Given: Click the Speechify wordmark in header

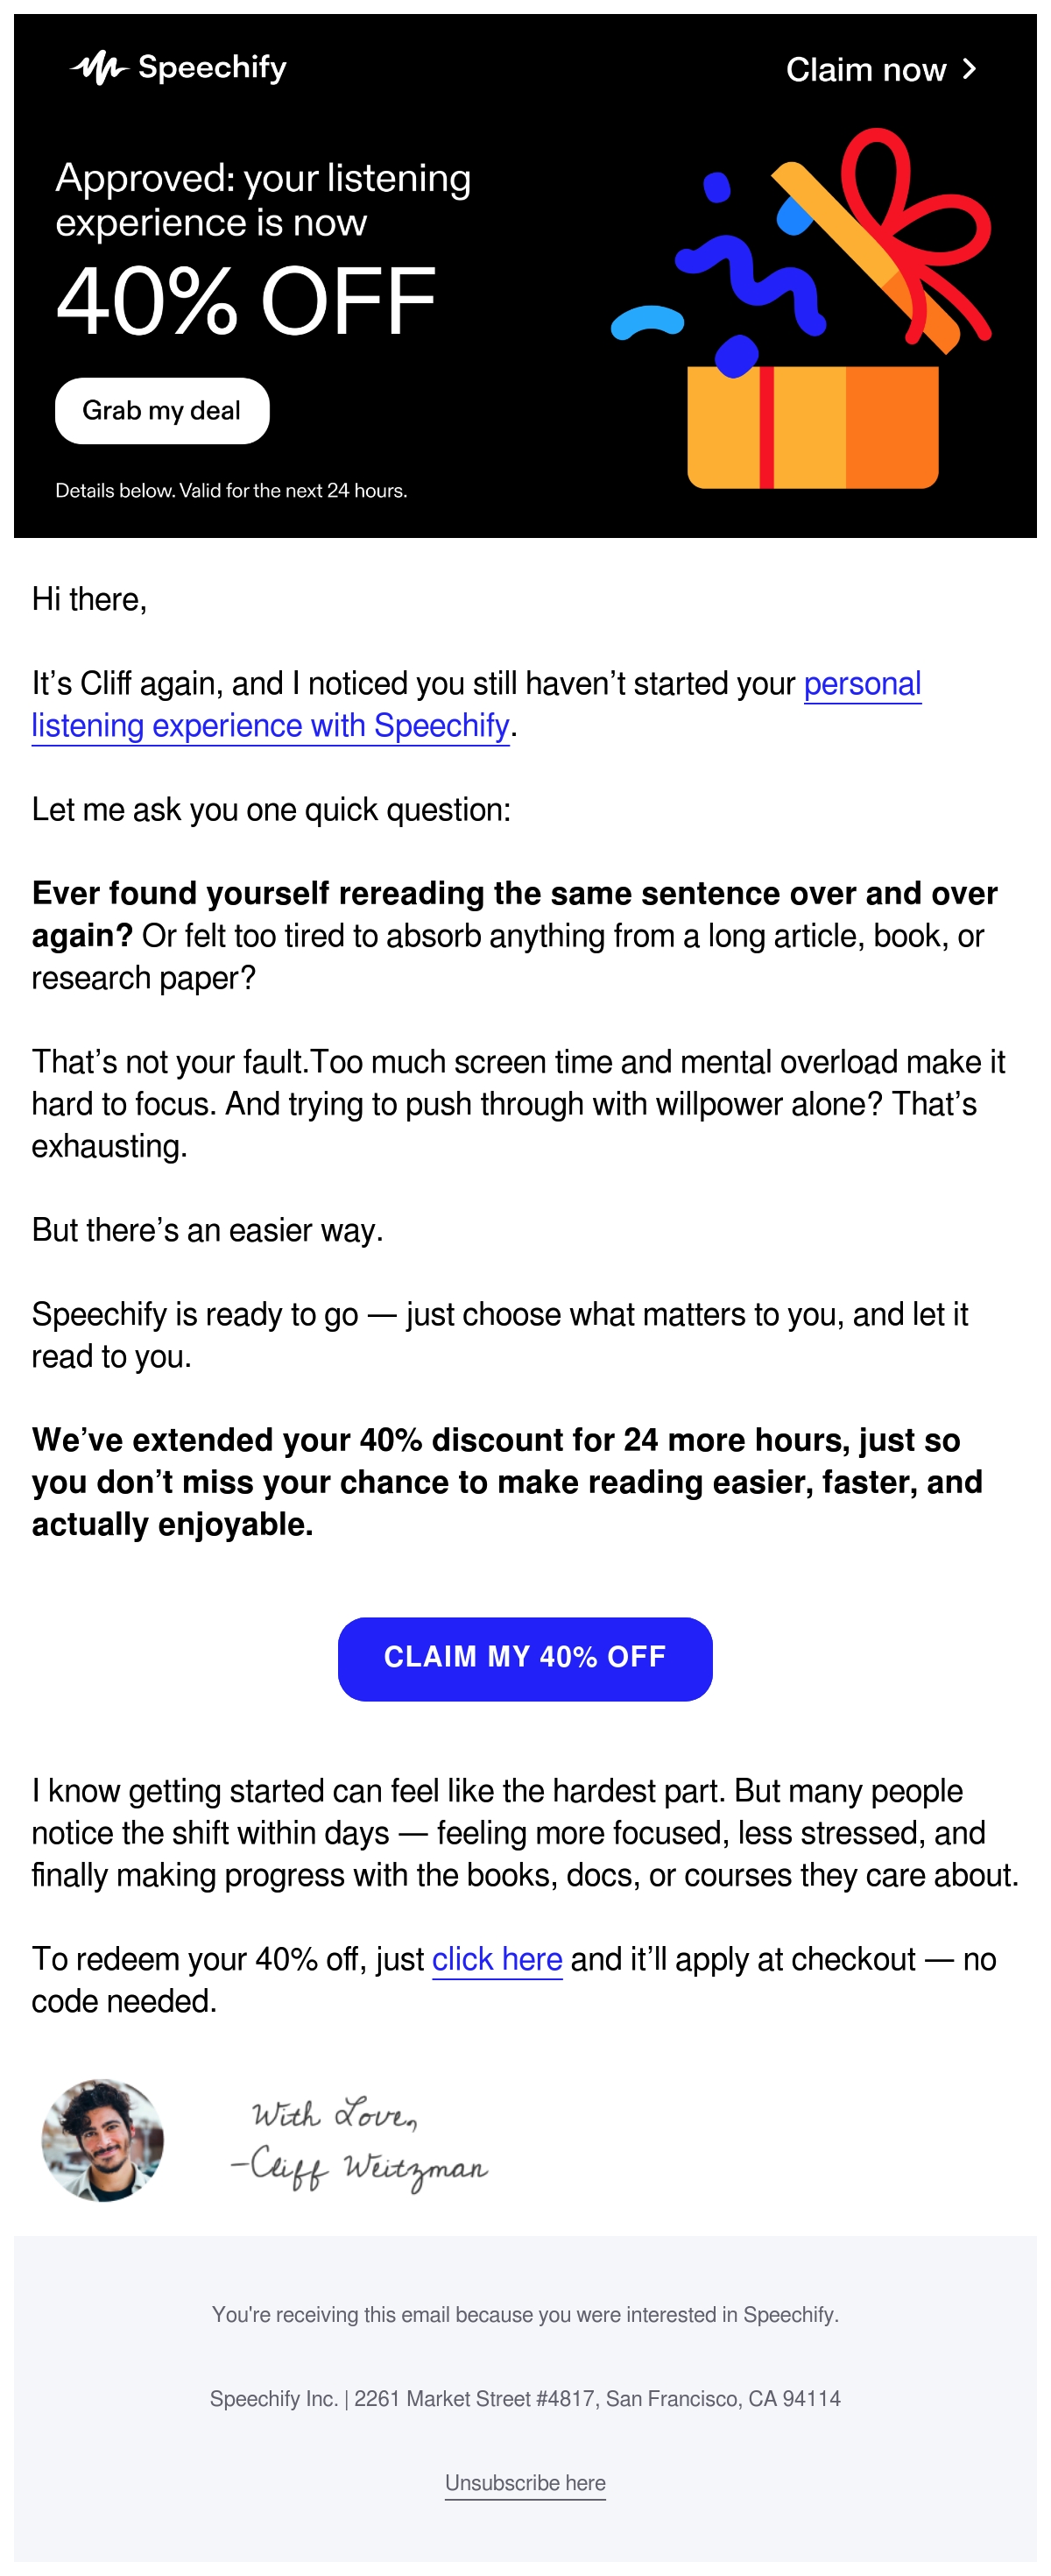Looking at the screenshot, I should [212, 67].
